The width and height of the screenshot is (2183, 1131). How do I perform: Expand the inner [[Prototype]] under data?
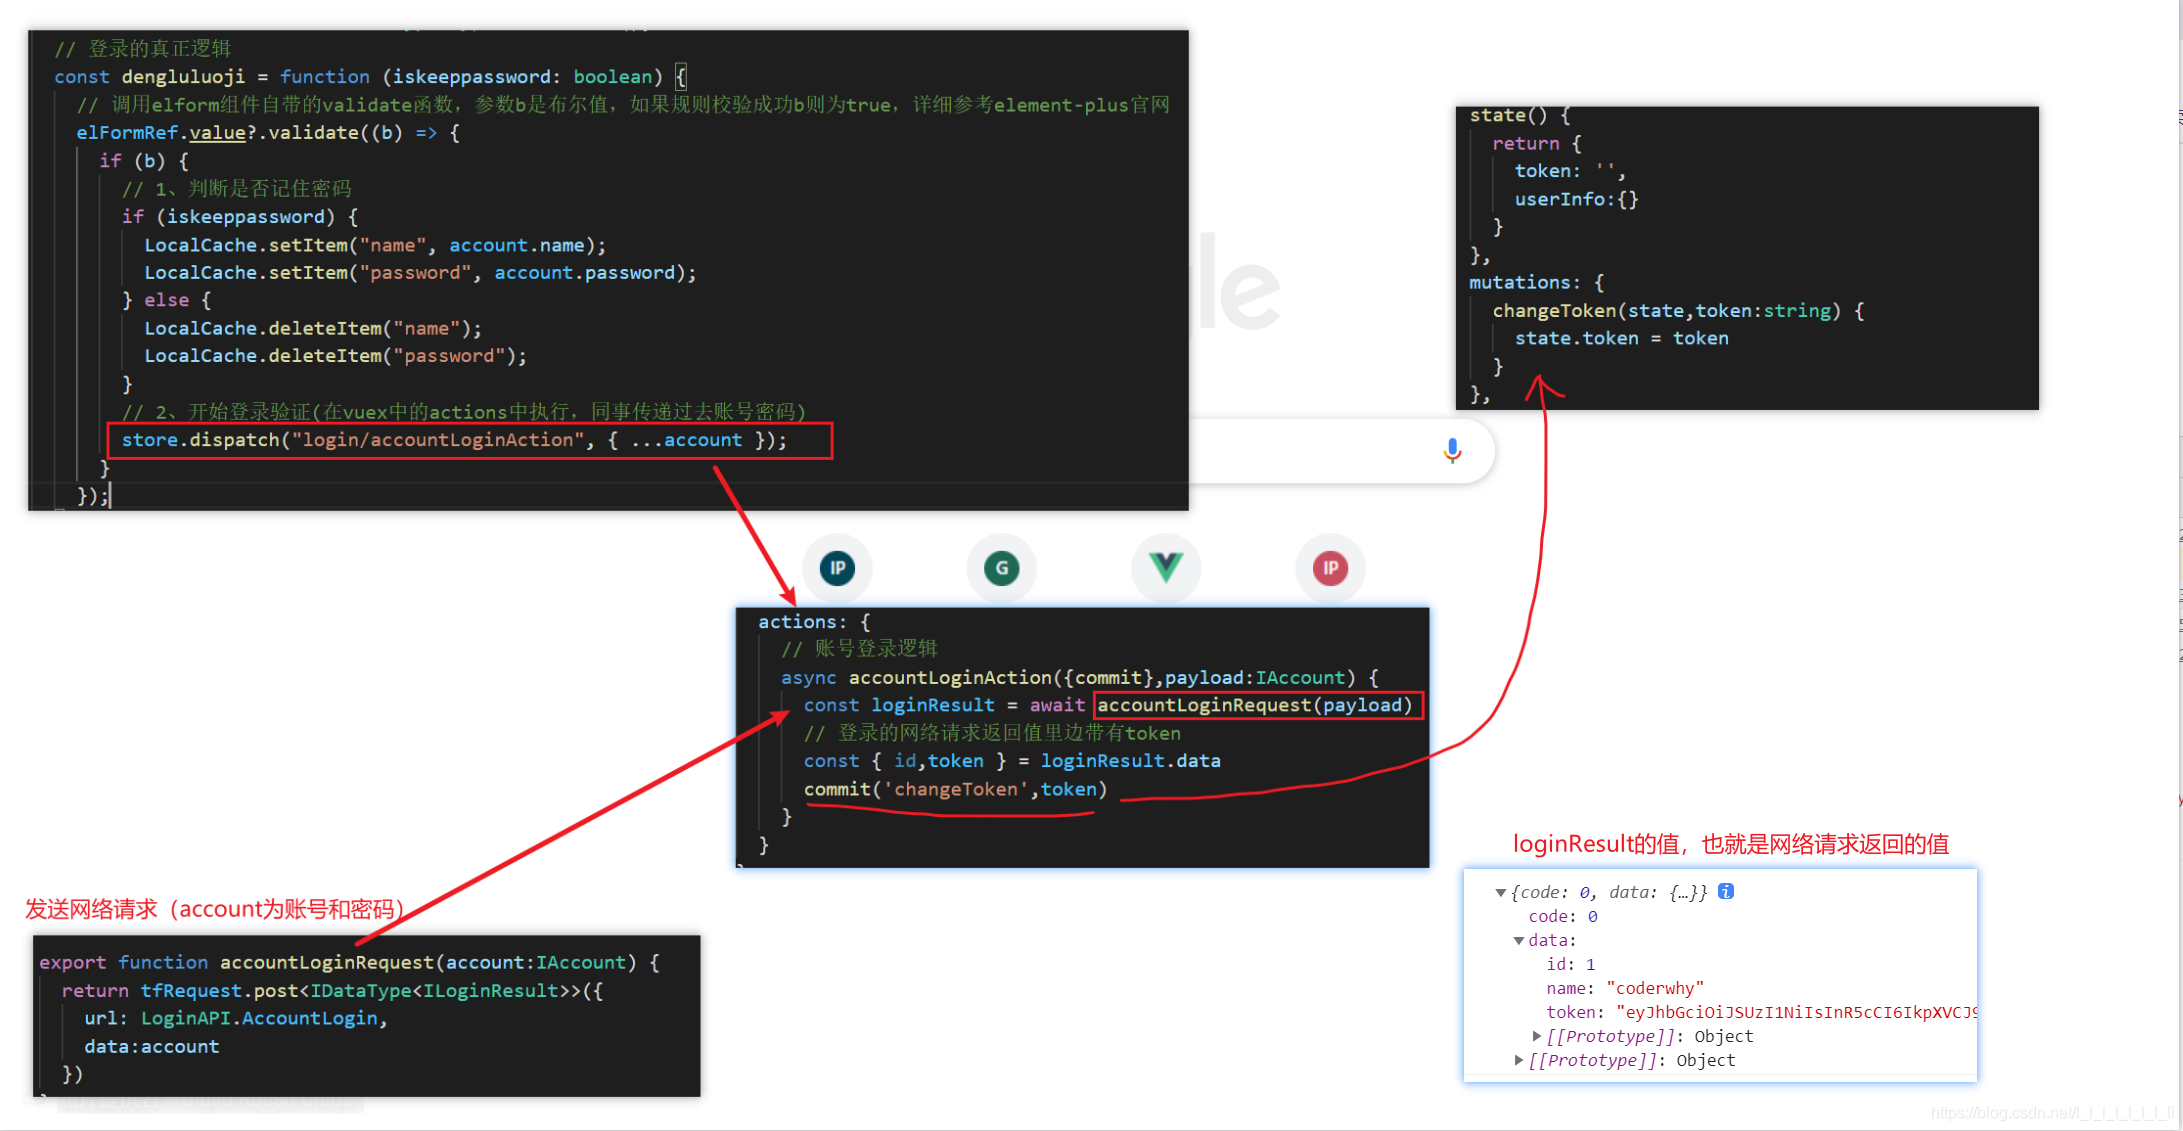(1537, 1036)
